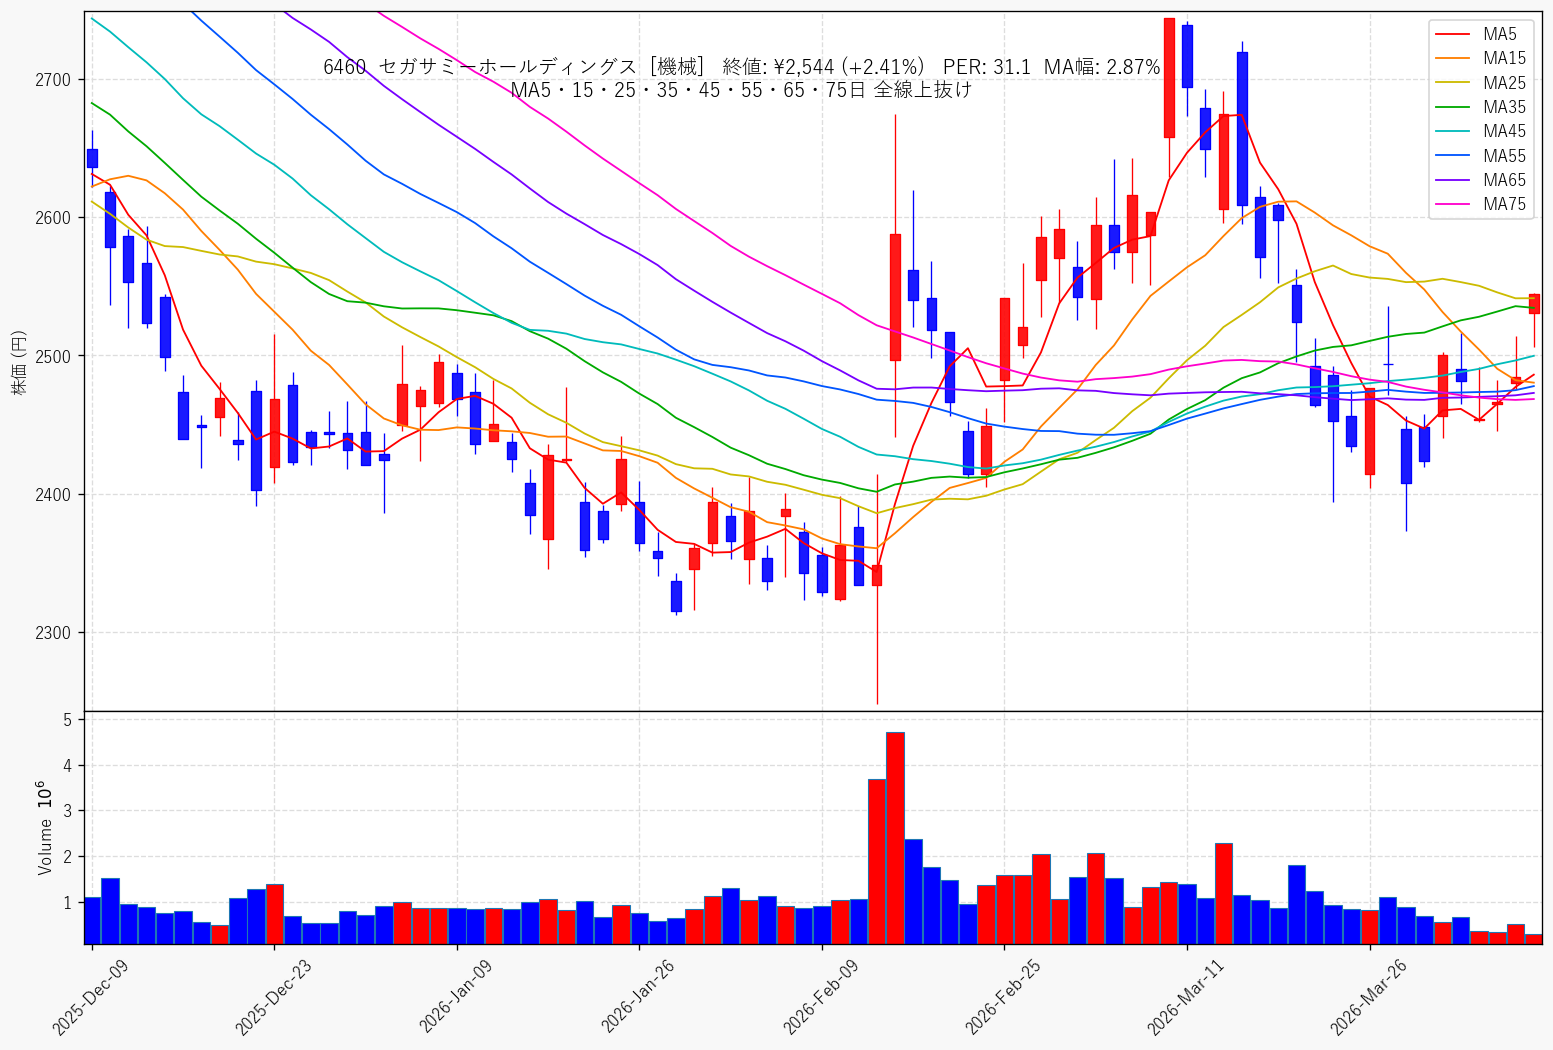Screen dimensions: 1553x1050
Task: Click the 2600 price axis label
Action: pyautogui.click(x=54, y=218)
